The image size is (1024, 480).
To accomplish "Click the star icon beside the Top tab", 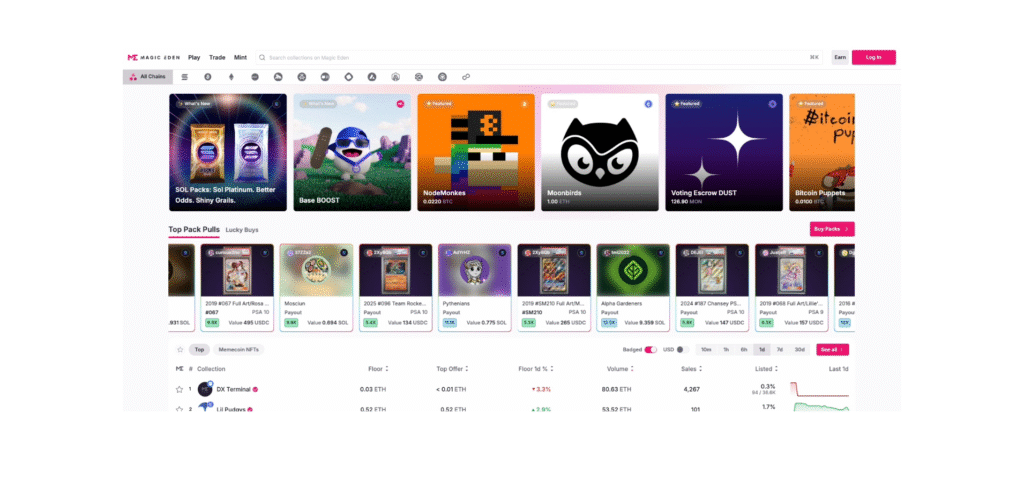I will [179, 350].
